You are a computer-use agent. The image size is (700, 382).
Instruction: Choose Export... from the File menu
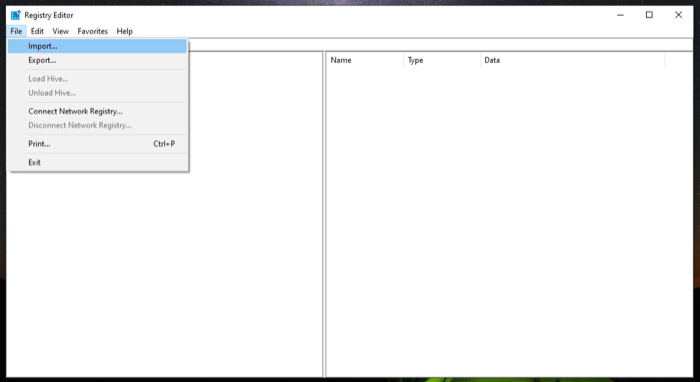(x=97, y=60)
